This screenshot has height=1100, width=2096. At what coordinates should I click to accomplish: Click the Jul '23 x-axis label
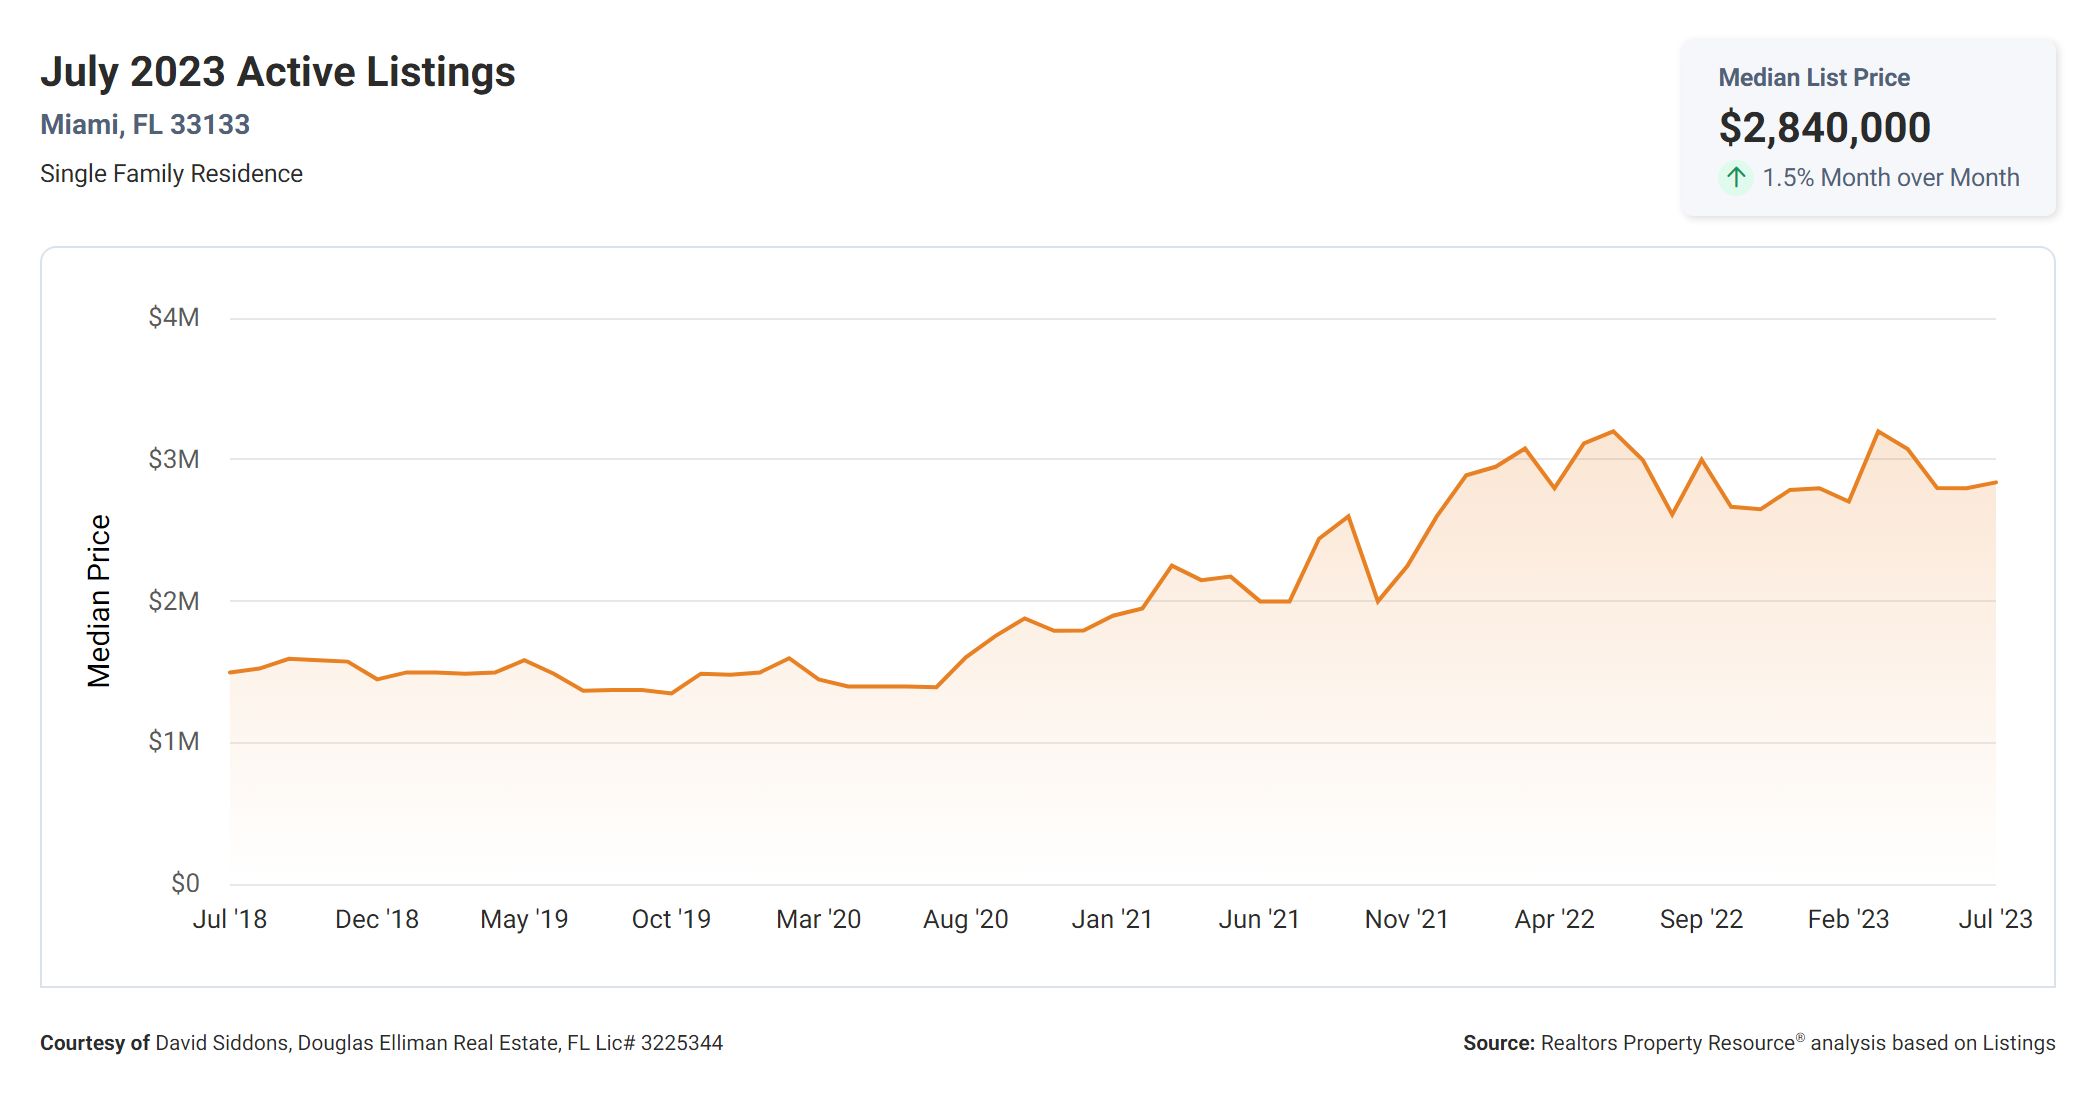pos(1995,920)
